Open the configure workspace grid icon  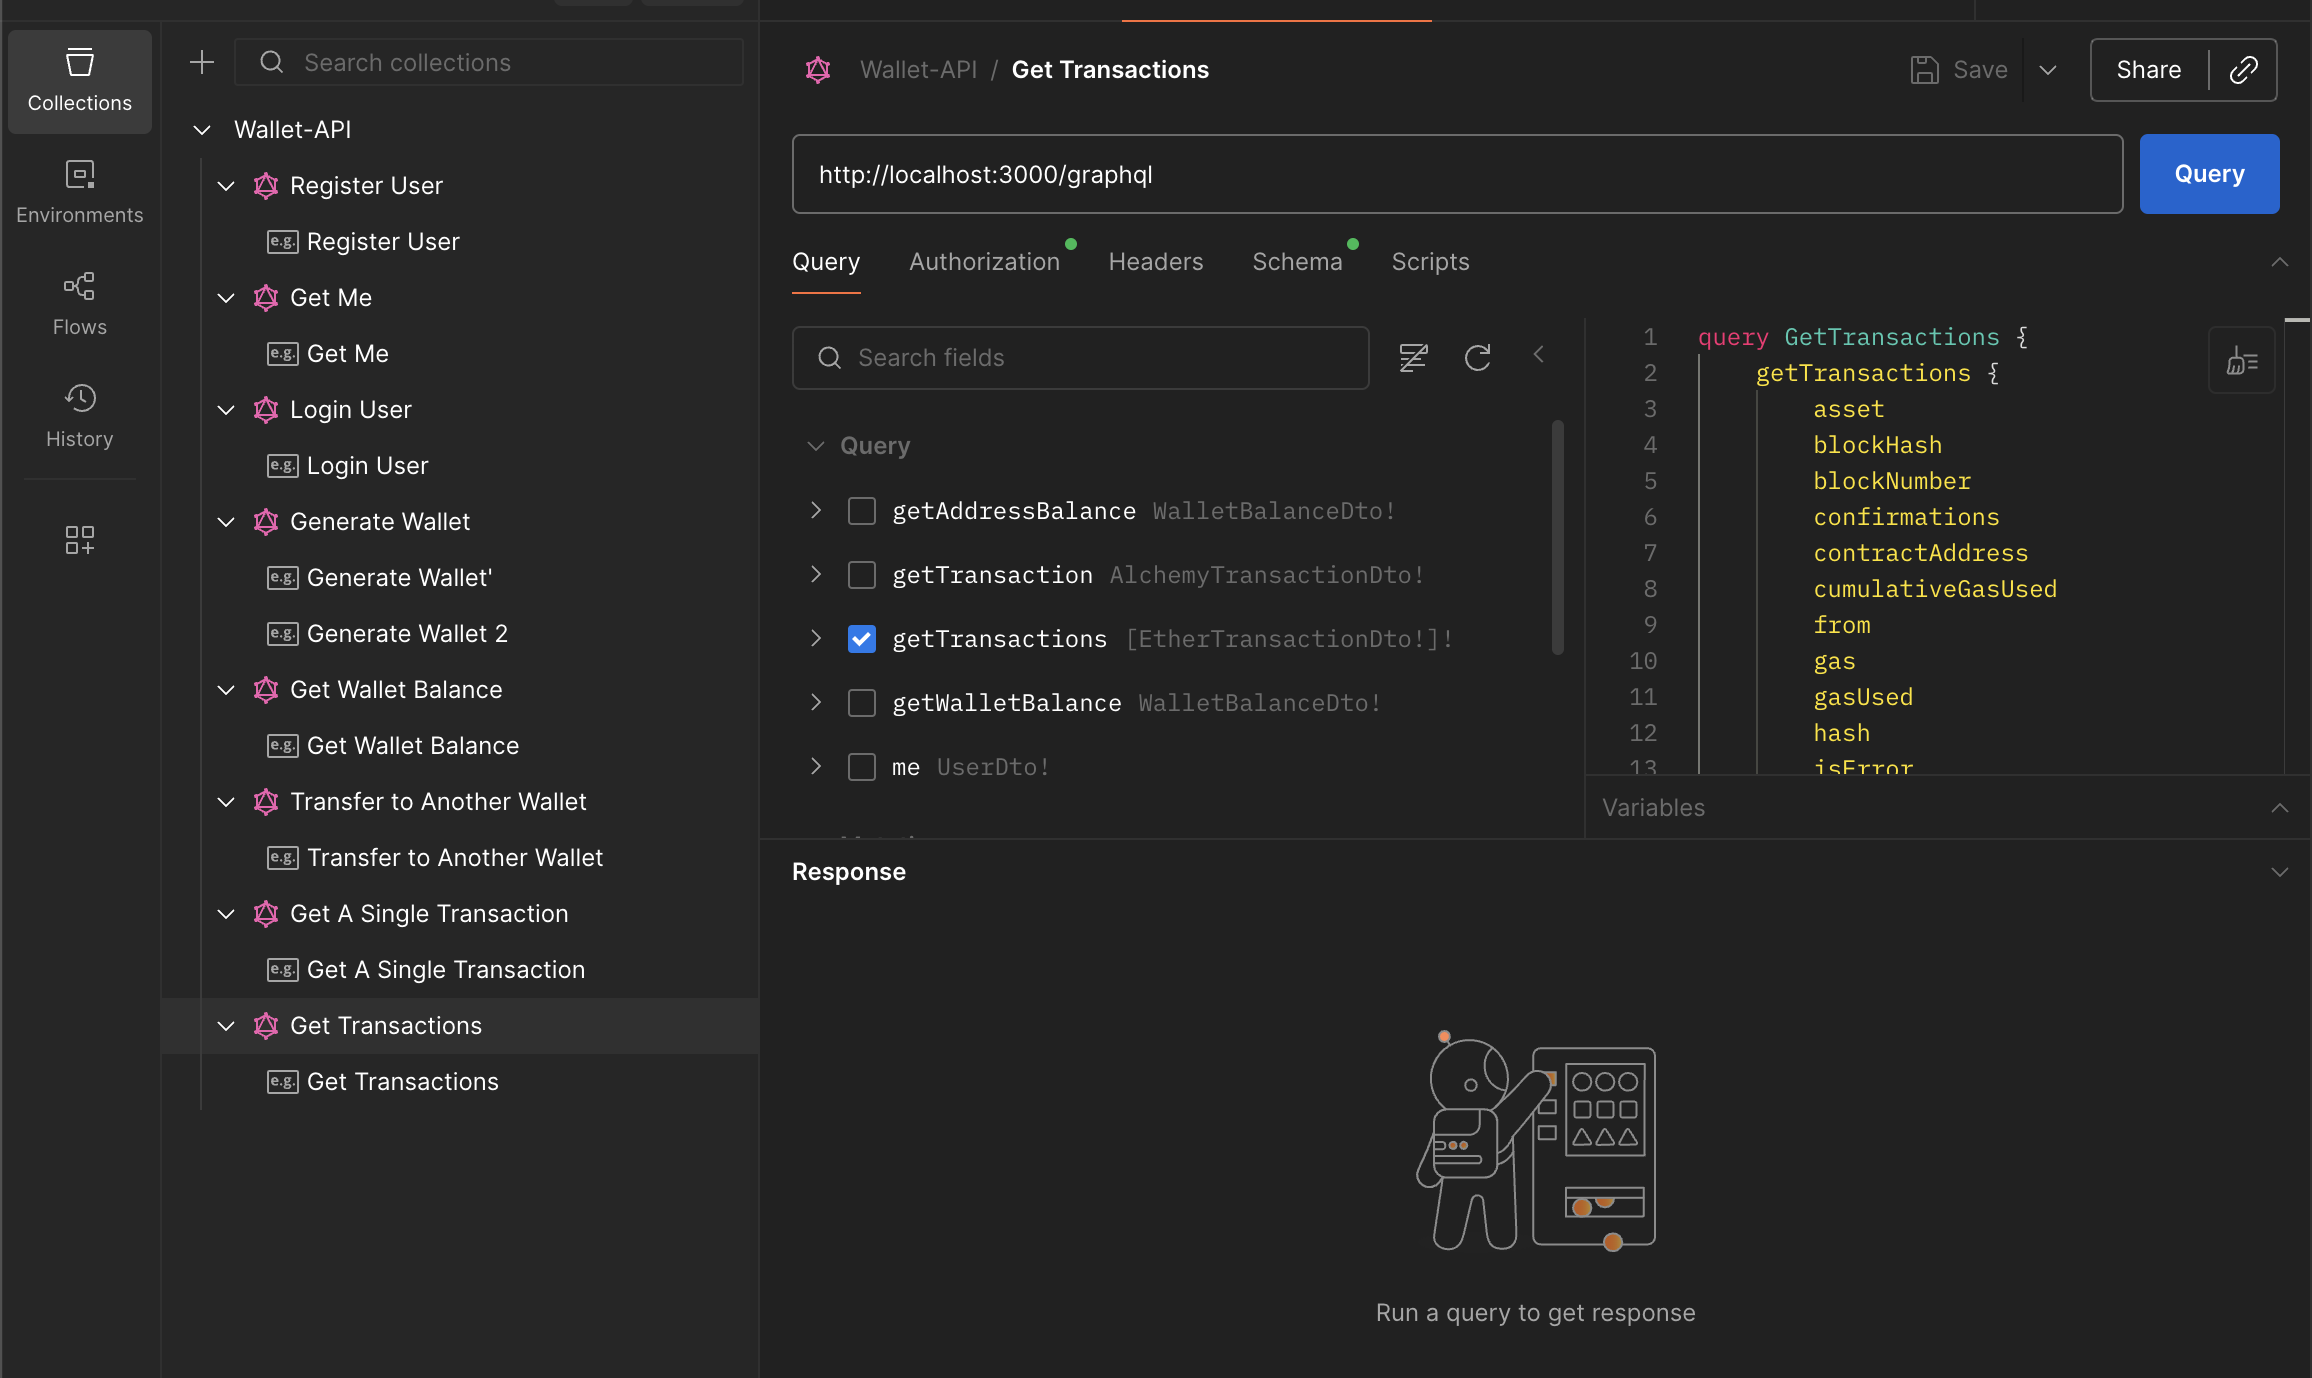79,540
